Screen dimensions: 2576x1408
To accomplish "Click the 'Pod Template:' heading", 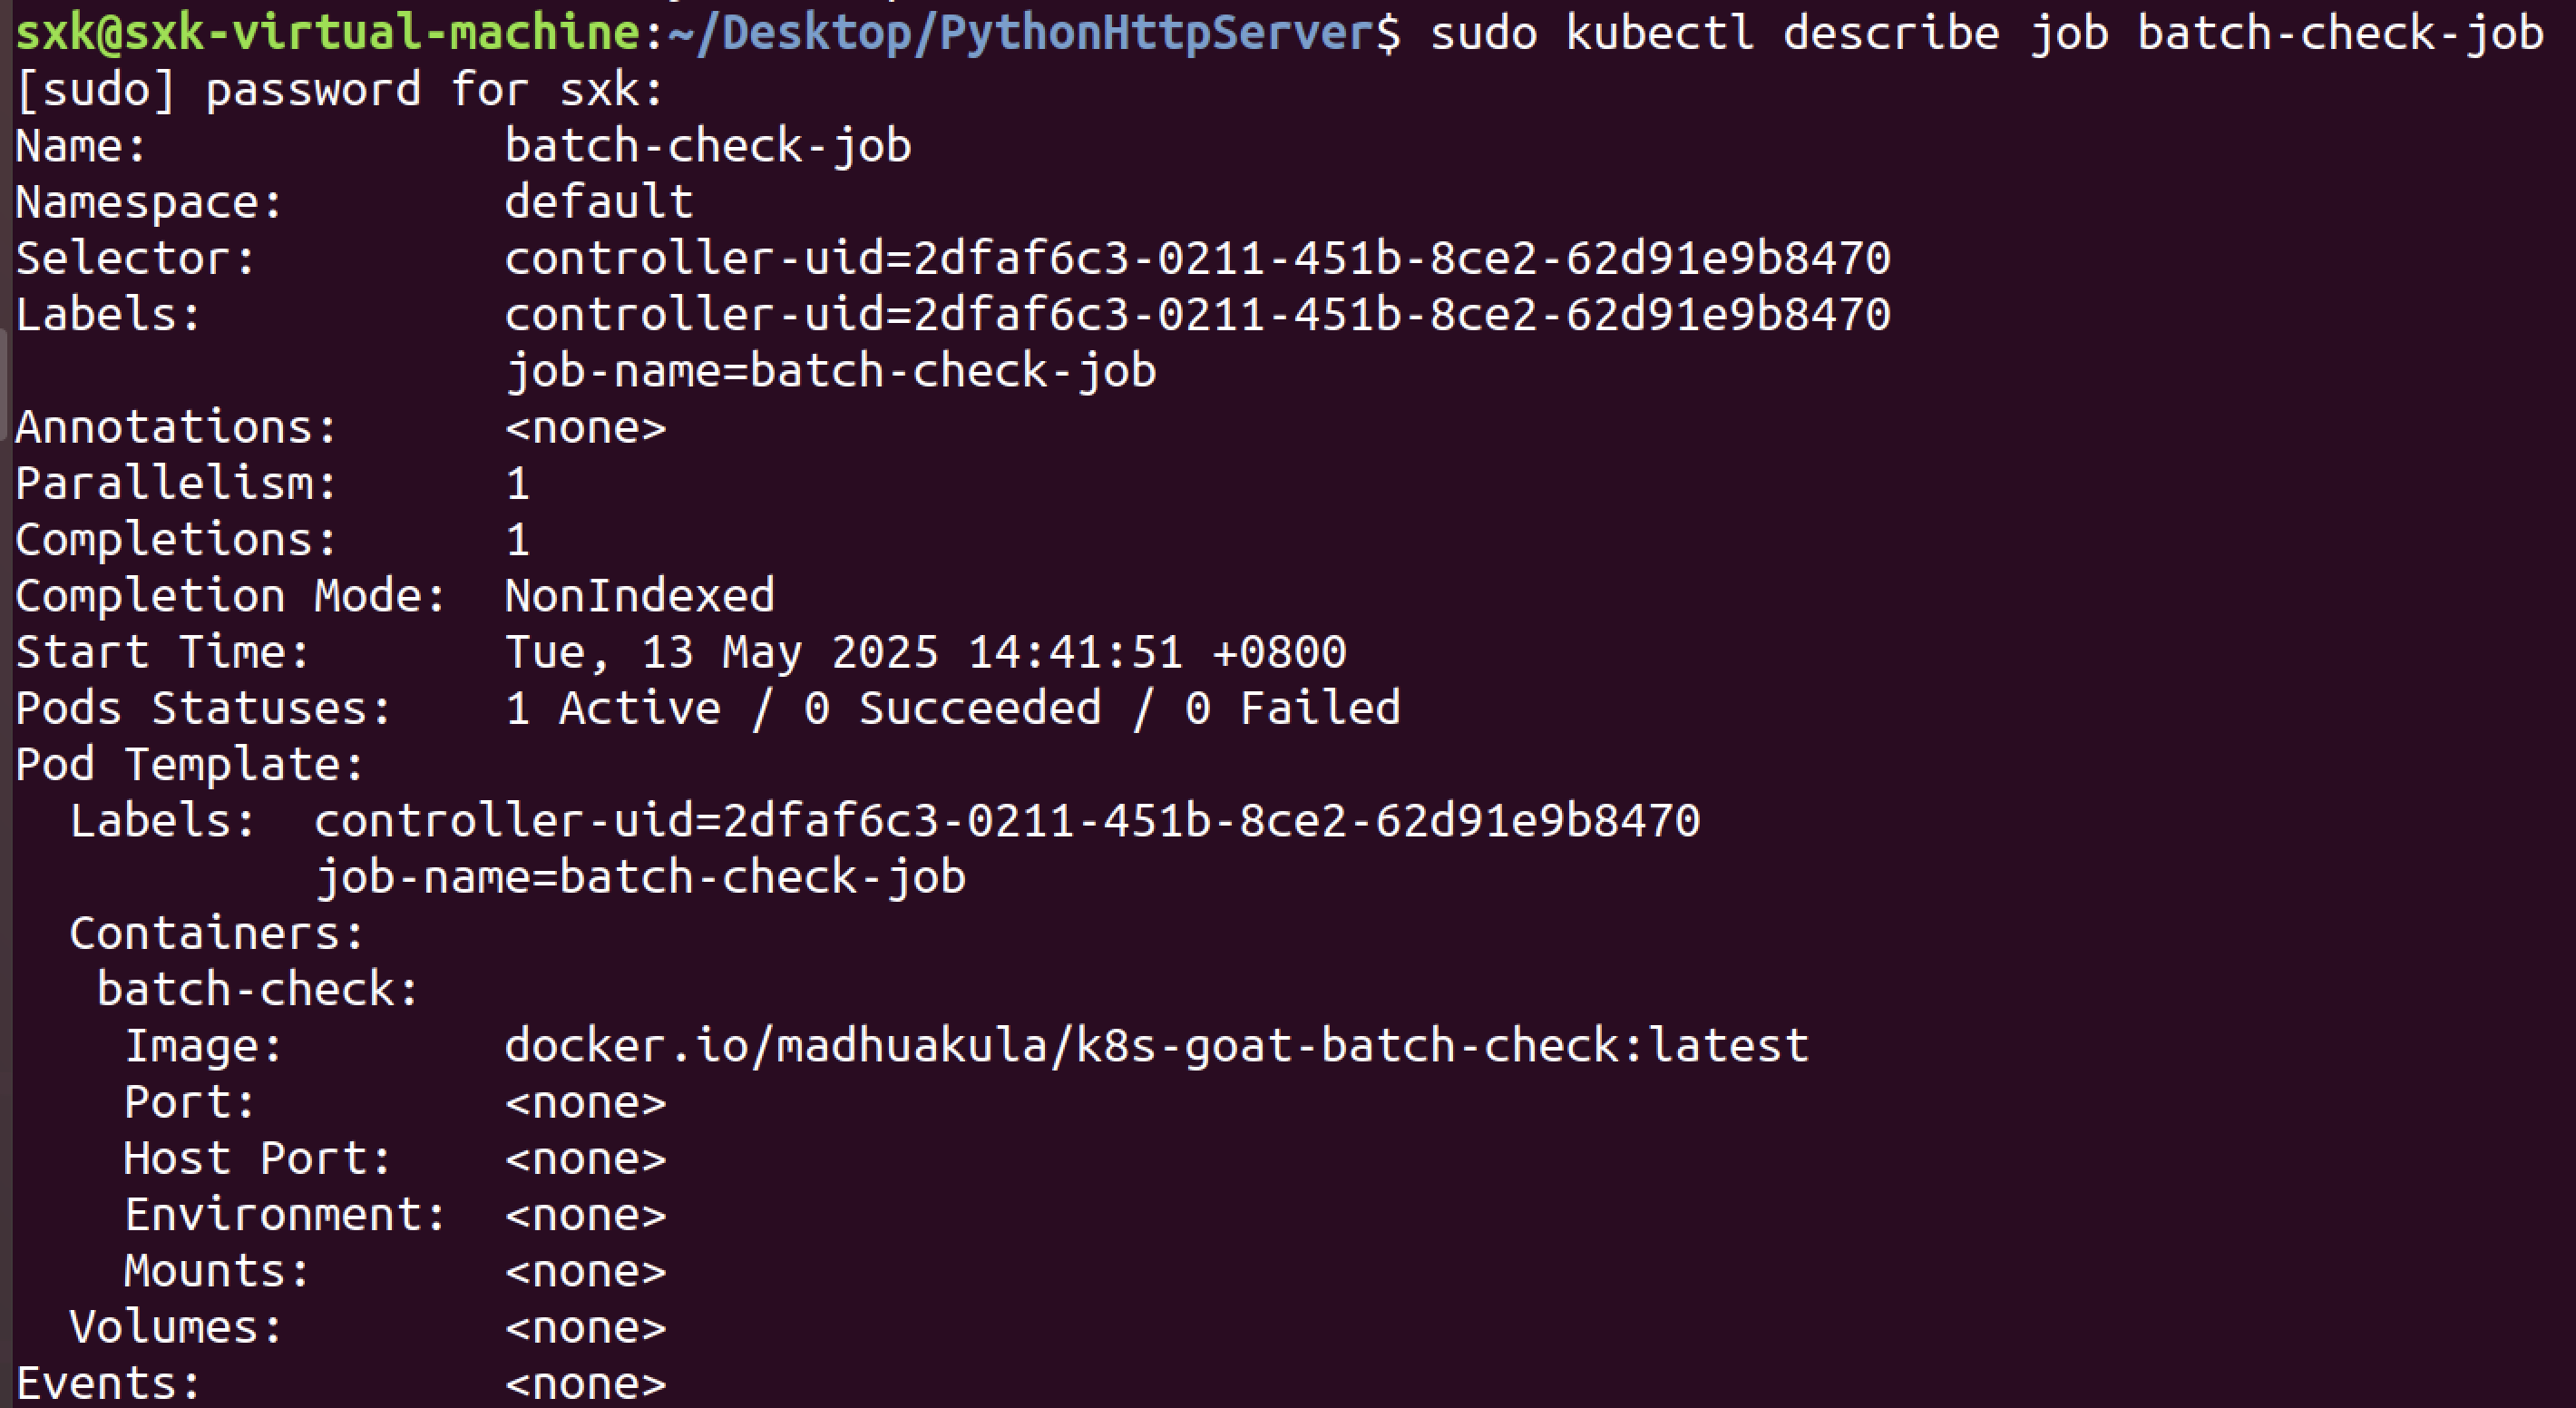I will coord(190,765).
